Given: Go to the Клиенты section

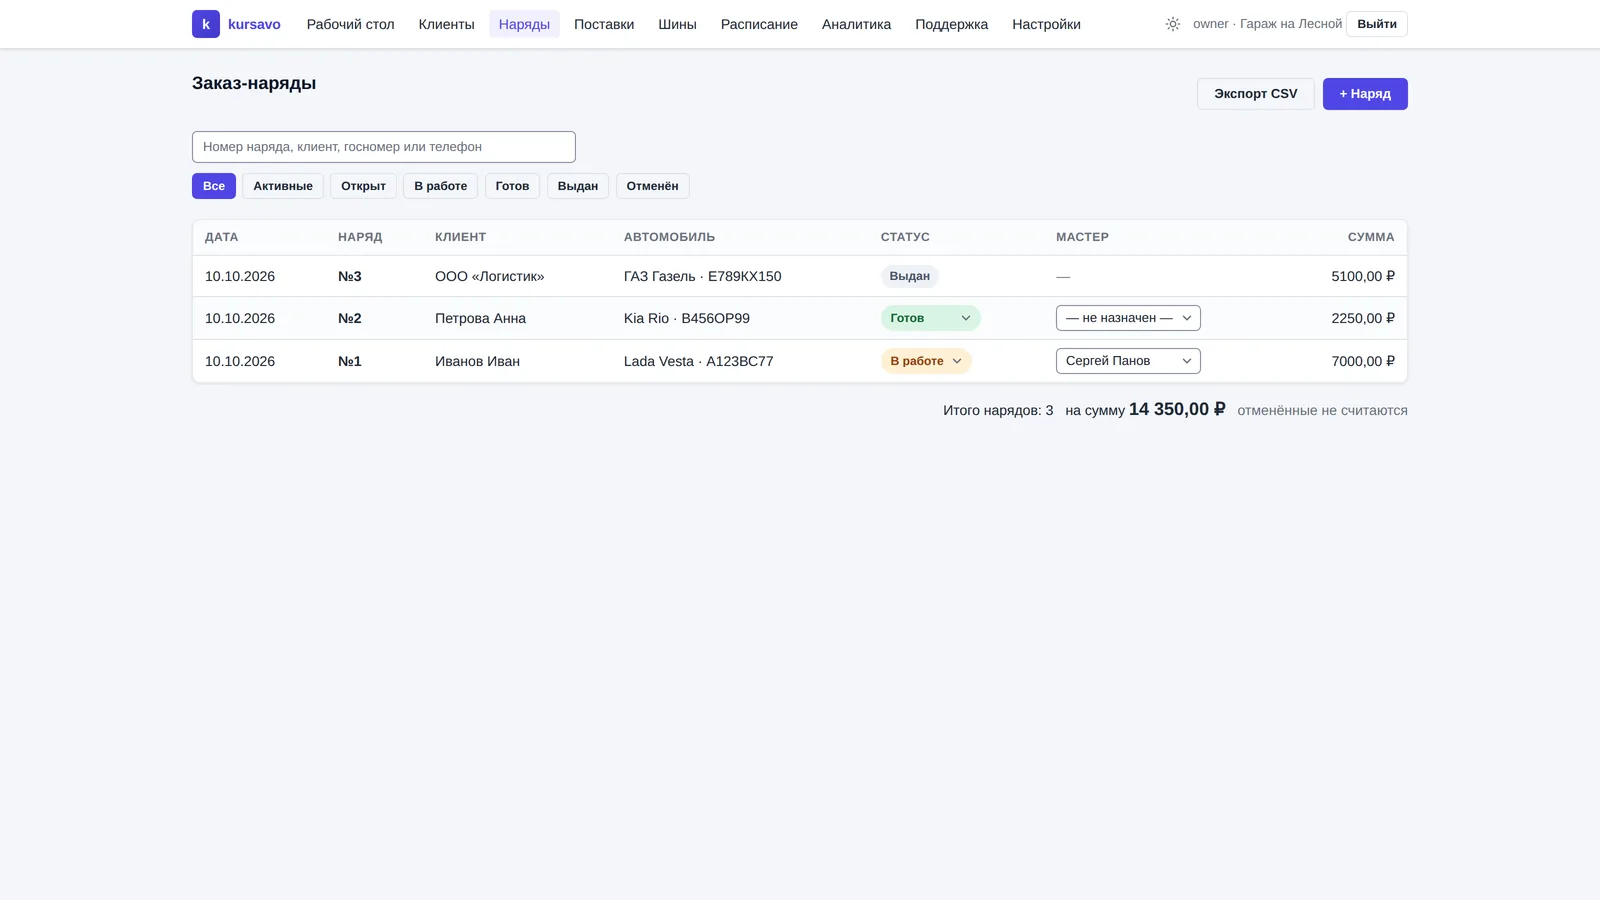Looking at the screenshot, I should (446, 24).
